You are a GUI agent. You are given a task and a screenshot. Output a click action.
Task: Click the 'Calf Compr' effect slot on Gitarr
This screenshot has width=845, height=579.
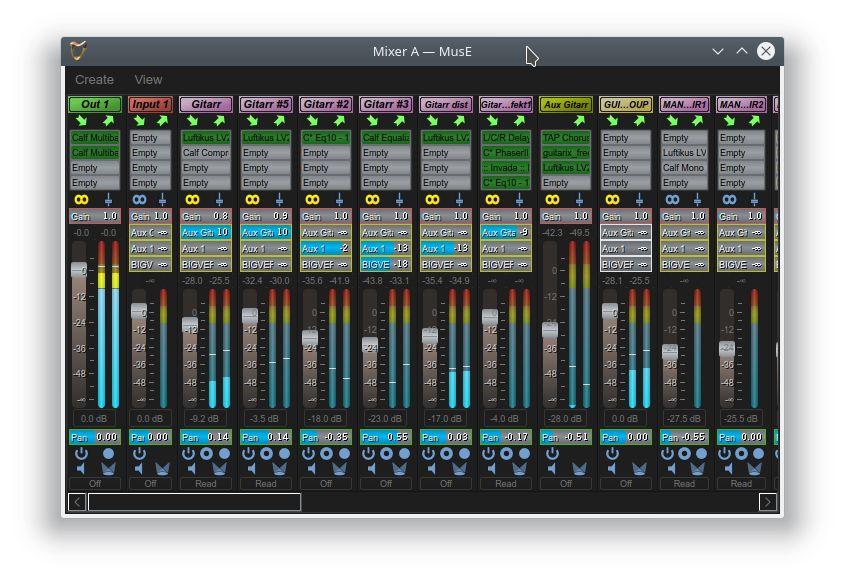coord(206,153)
